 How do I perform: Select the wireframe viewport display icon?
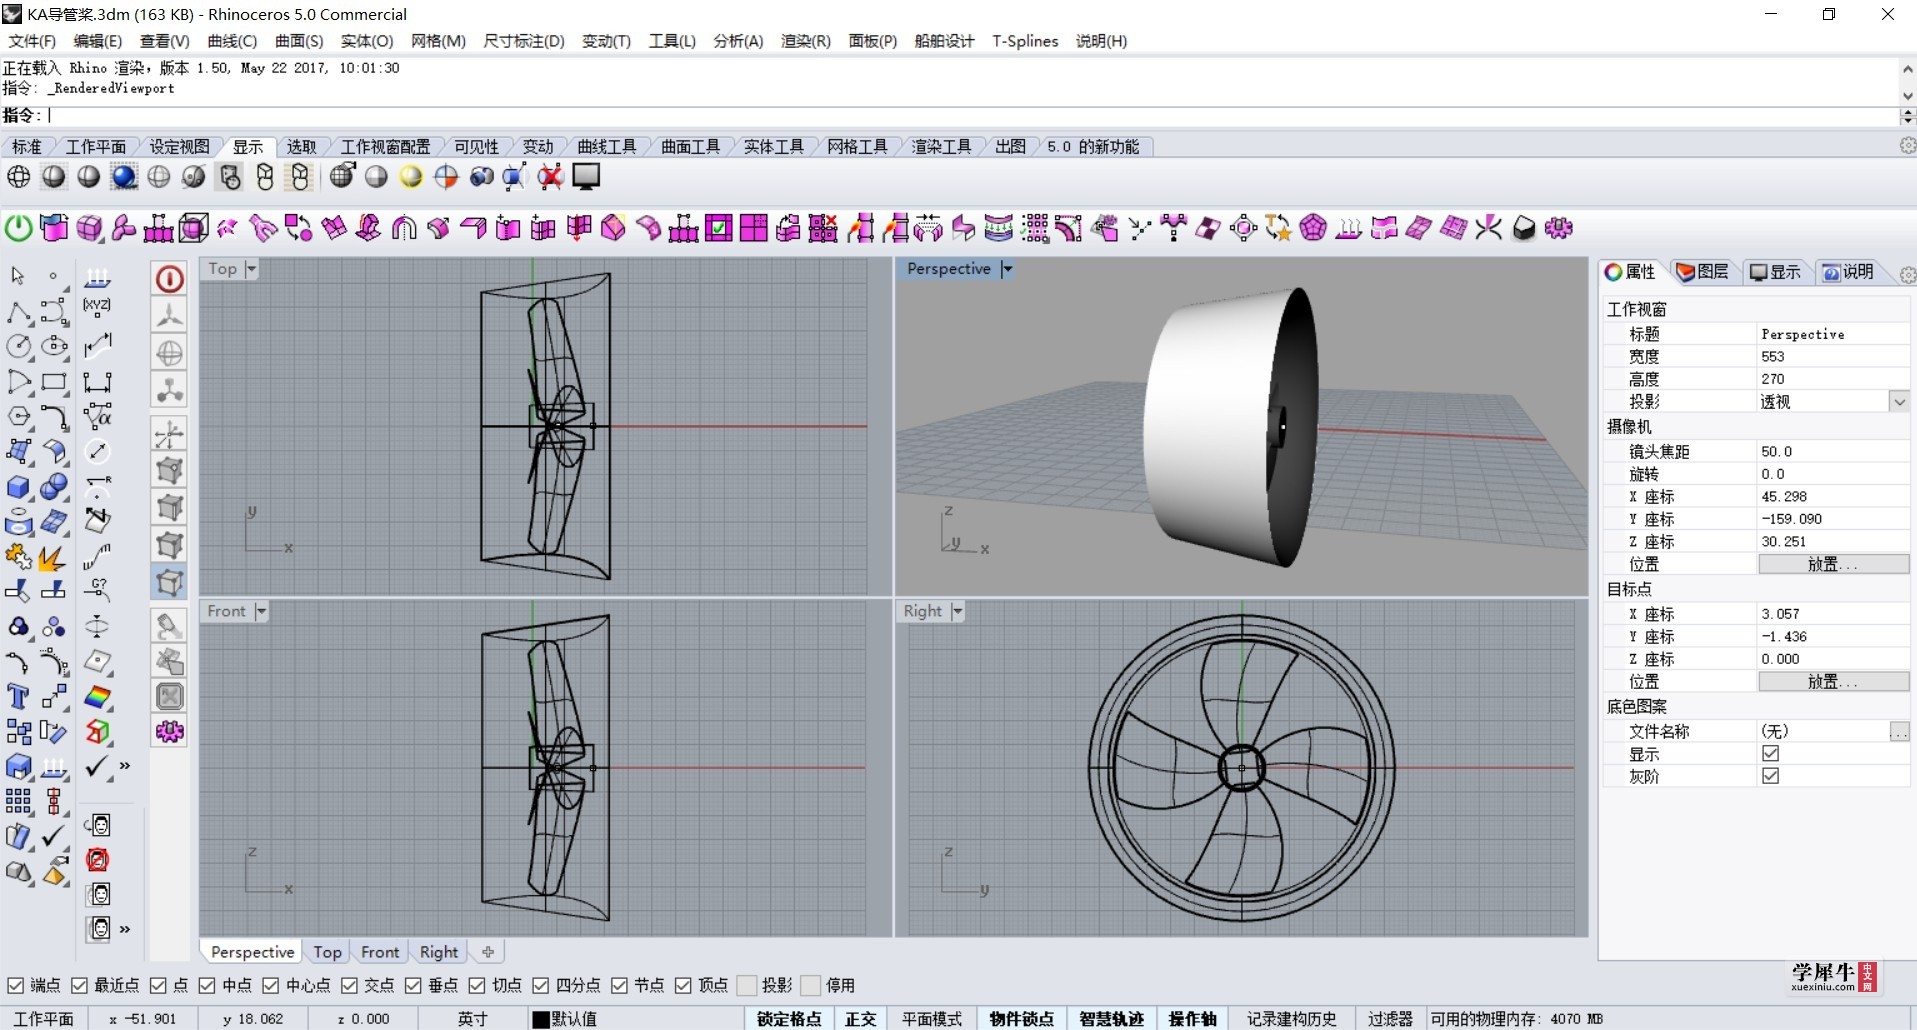pyautogui.click(x=18, y=177)
